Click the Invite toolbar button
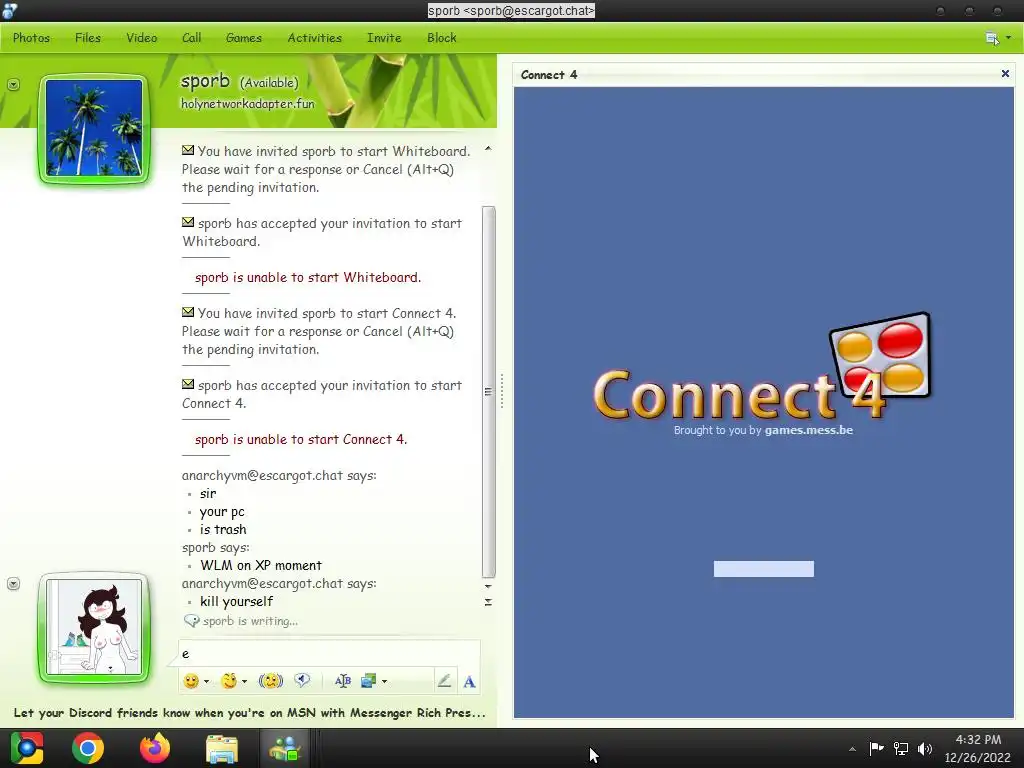 pos(384,38)
